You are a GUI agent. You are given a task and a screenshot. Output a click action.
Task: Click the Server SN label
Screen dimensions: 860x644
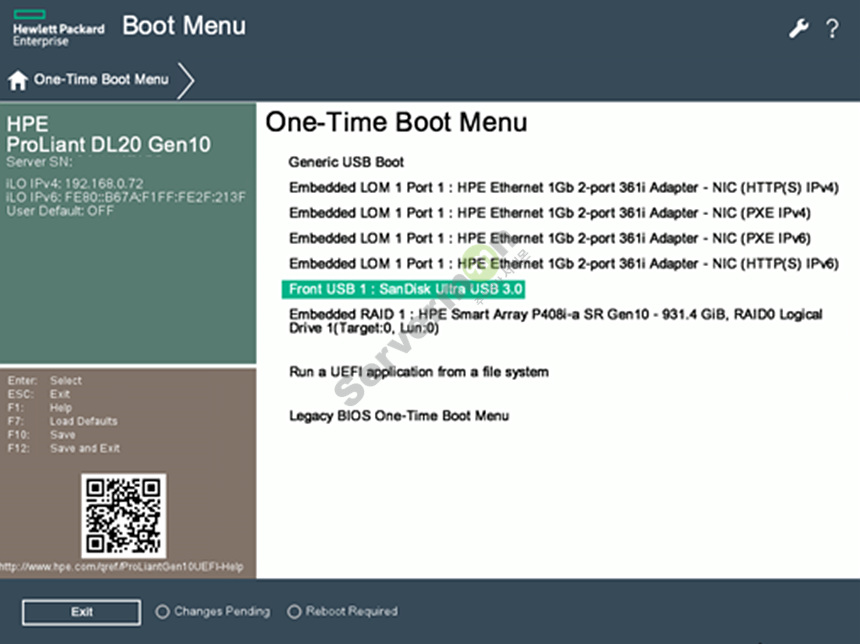pos(39,162)
